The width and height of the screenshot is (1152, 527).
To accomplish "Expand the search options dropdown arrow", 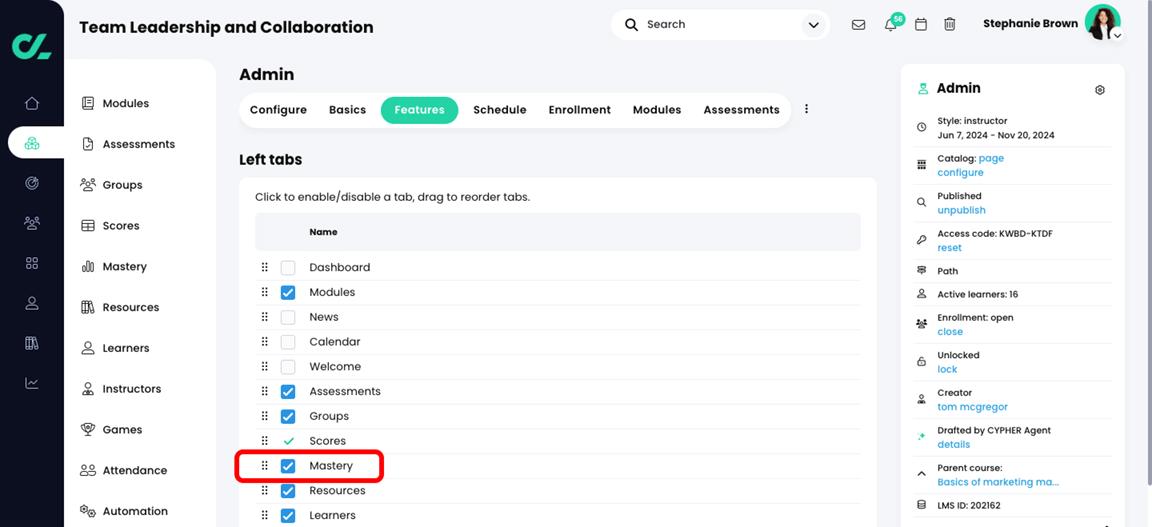I will point(813,25).
